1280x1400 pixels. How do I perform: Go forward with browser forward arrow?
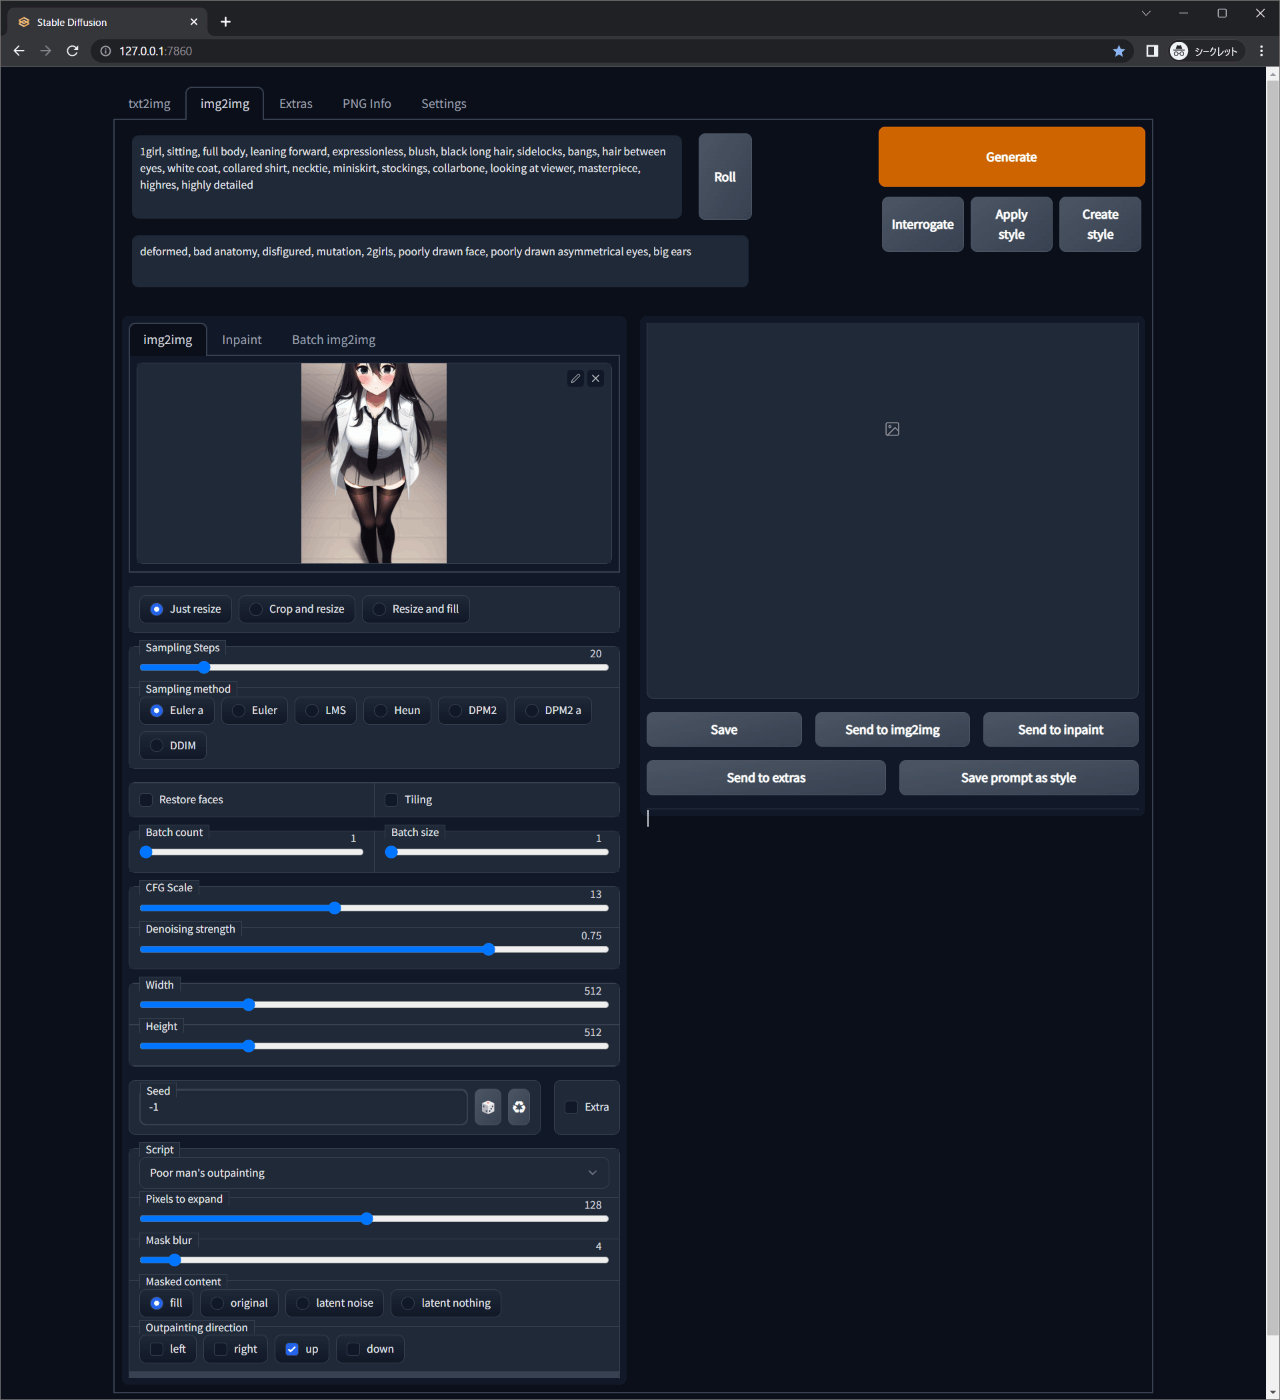coord(46,51)
